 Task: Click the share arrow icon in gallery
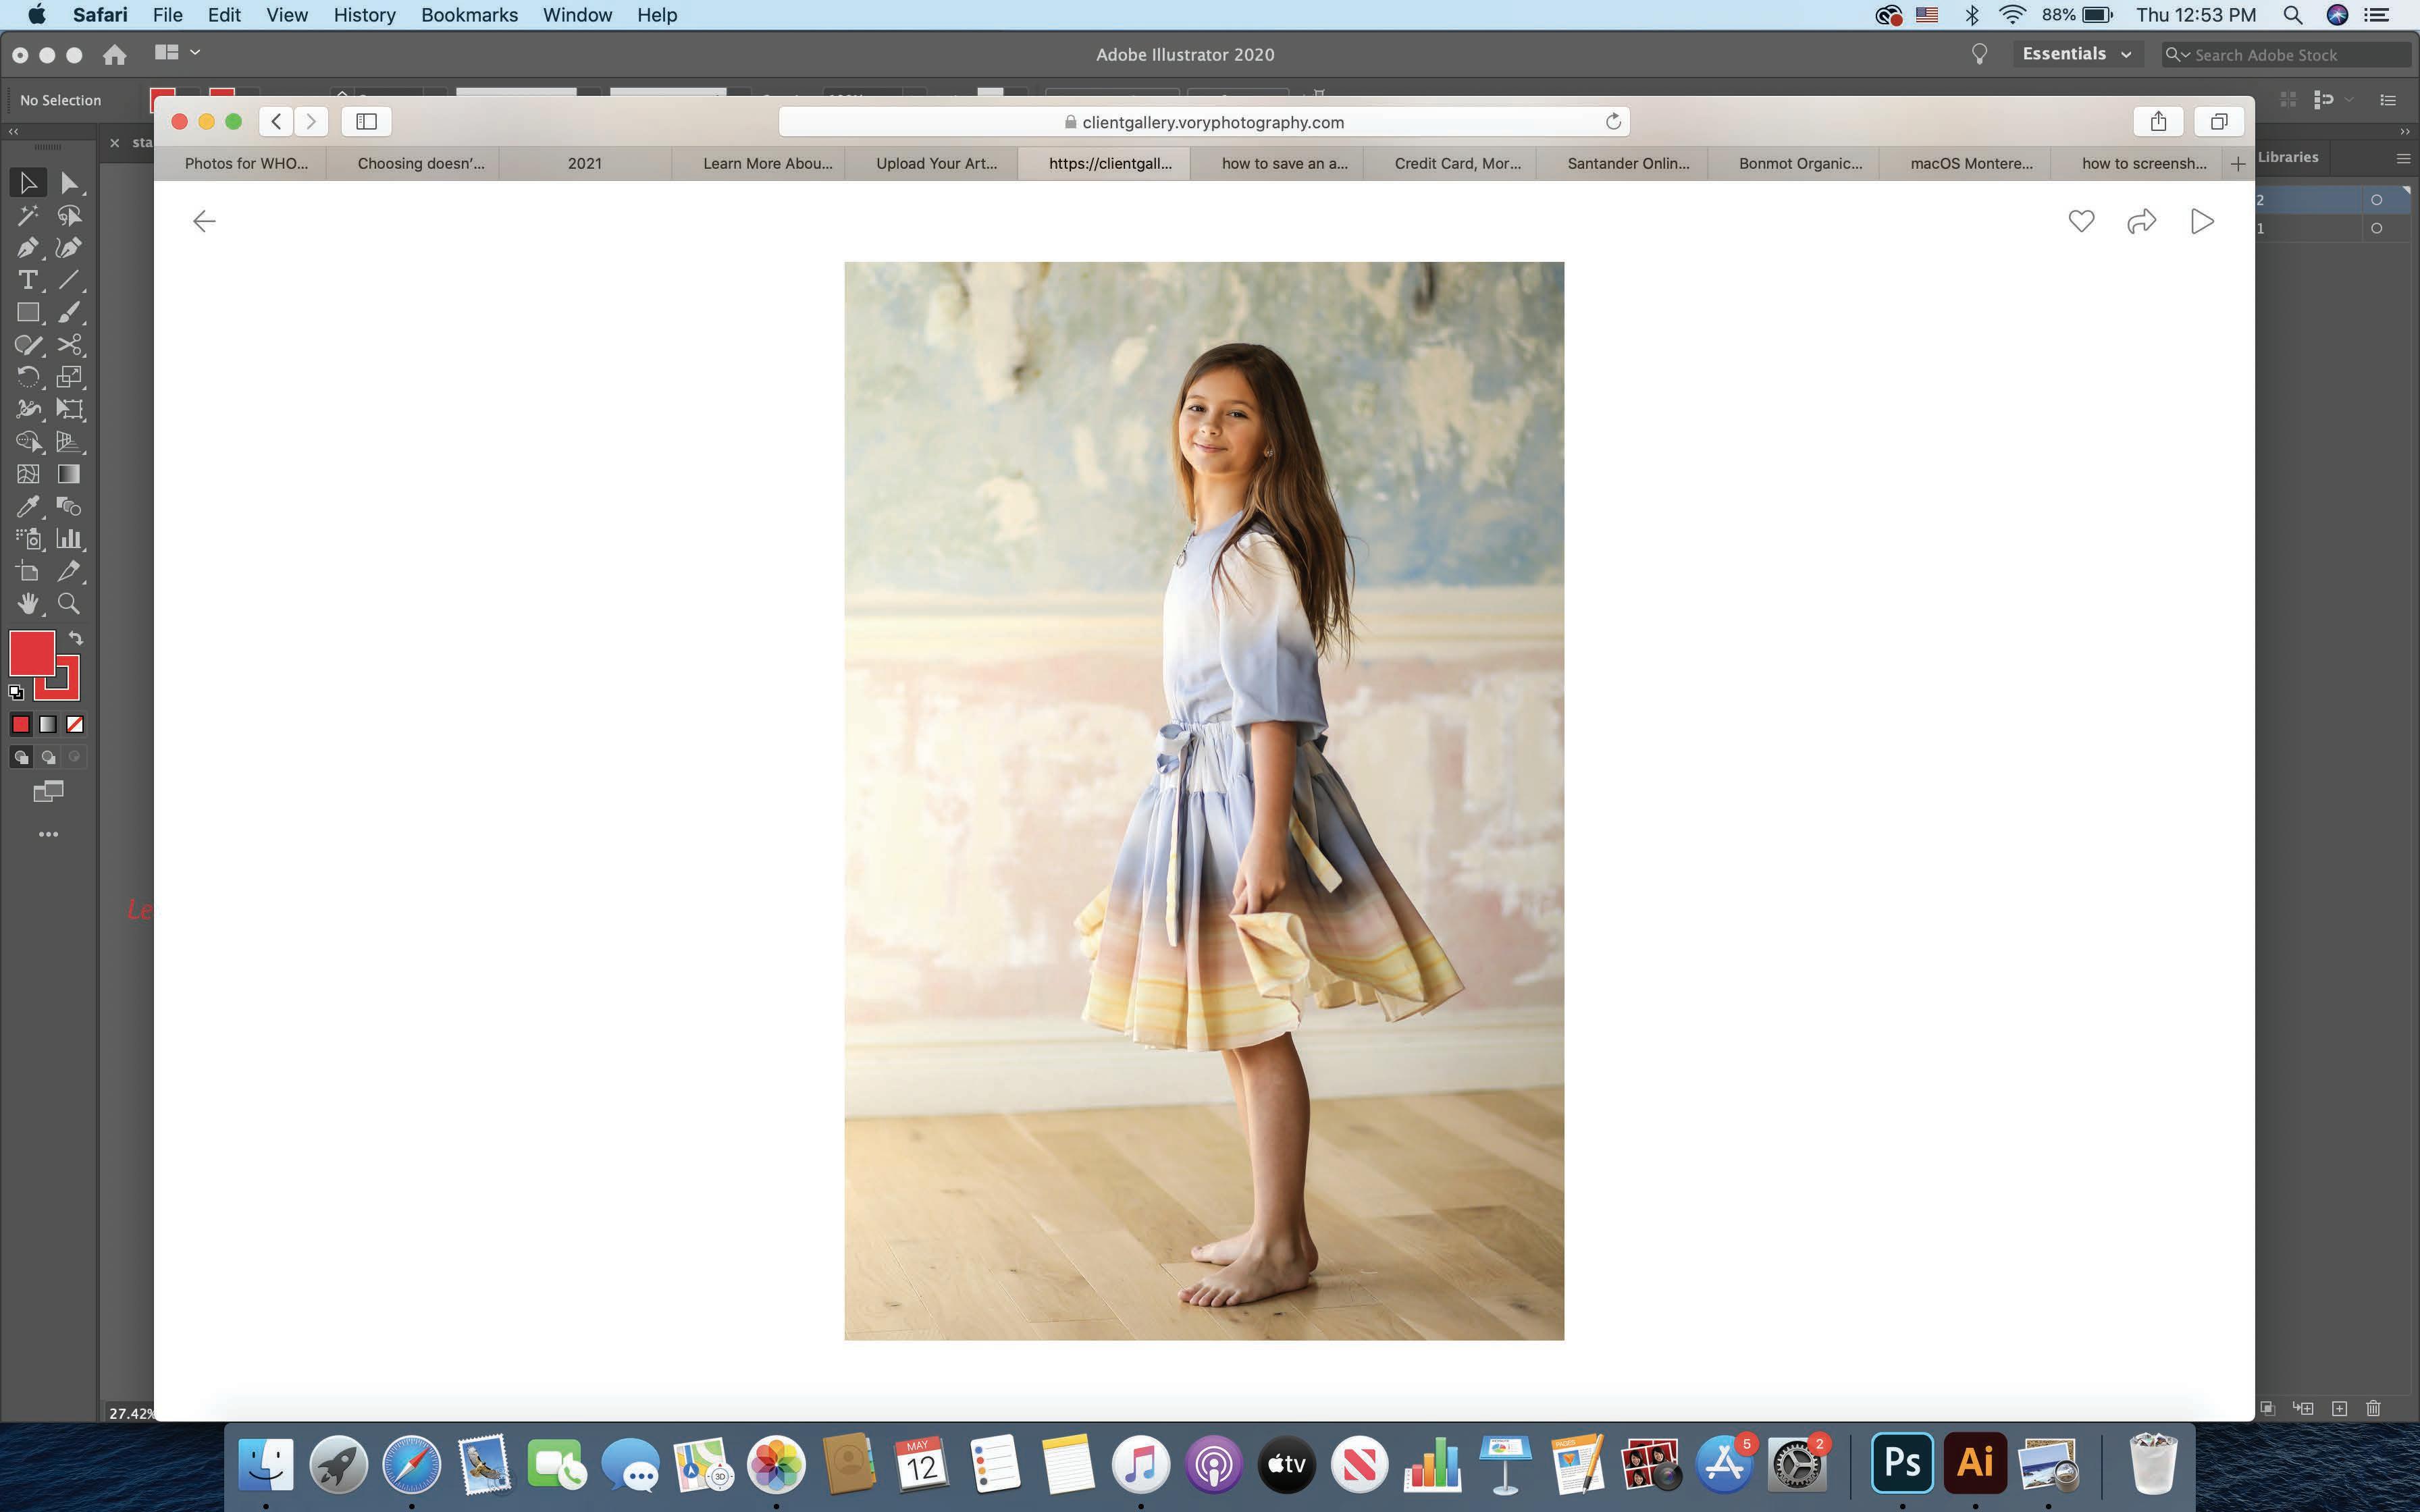click(2141, 221)
